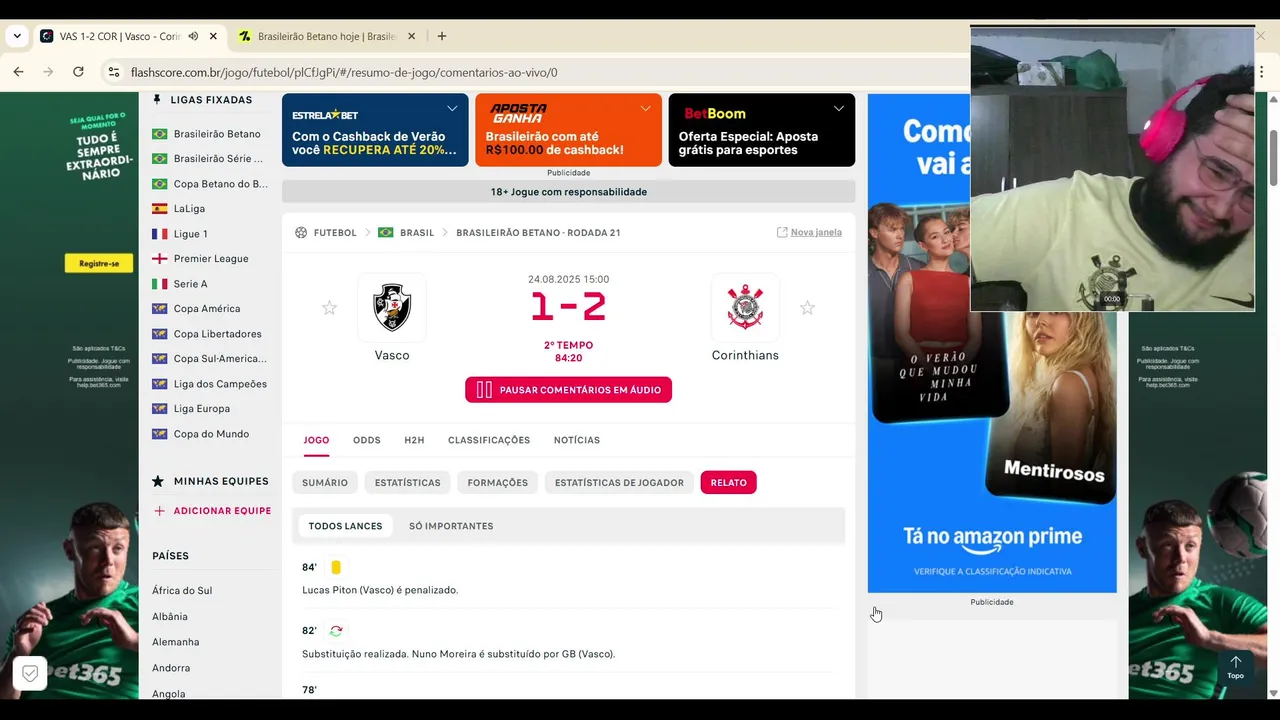The width and height of the screenshot is (1280, 720).
Task: Expand the EstrelaBet ad chevron
Action: [452, 108]
